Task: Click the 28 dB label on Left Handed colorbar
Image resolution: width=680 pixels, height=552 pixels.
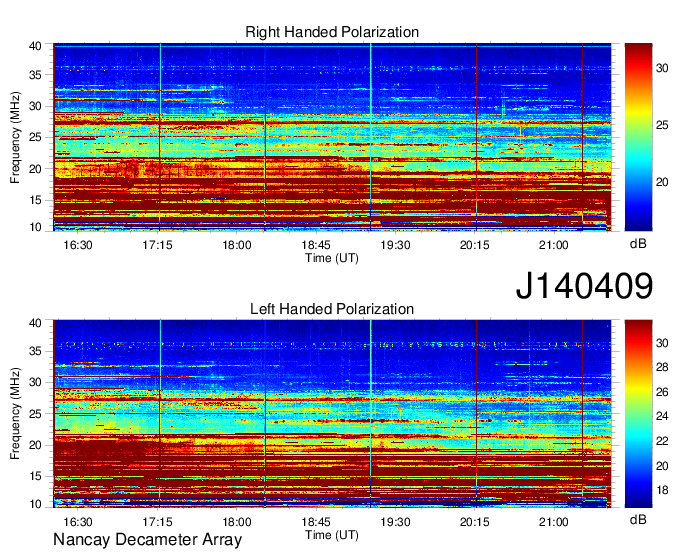Action: [x=662, y=368]
